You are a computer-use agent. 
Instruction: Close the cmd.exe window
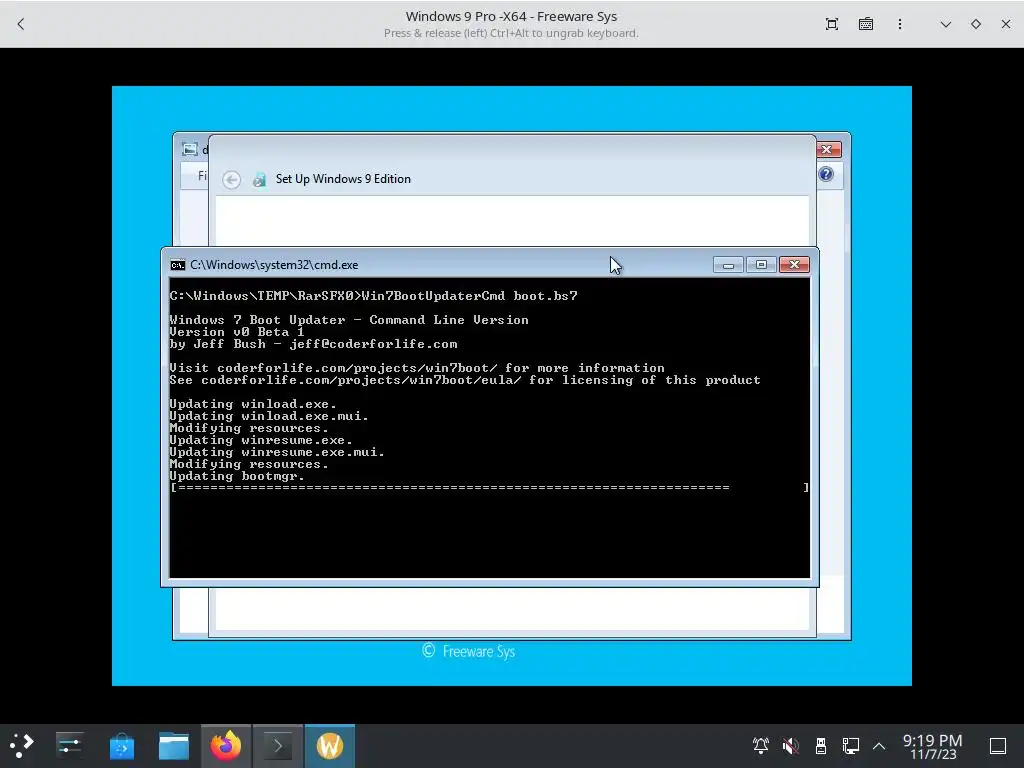[794, 264]
